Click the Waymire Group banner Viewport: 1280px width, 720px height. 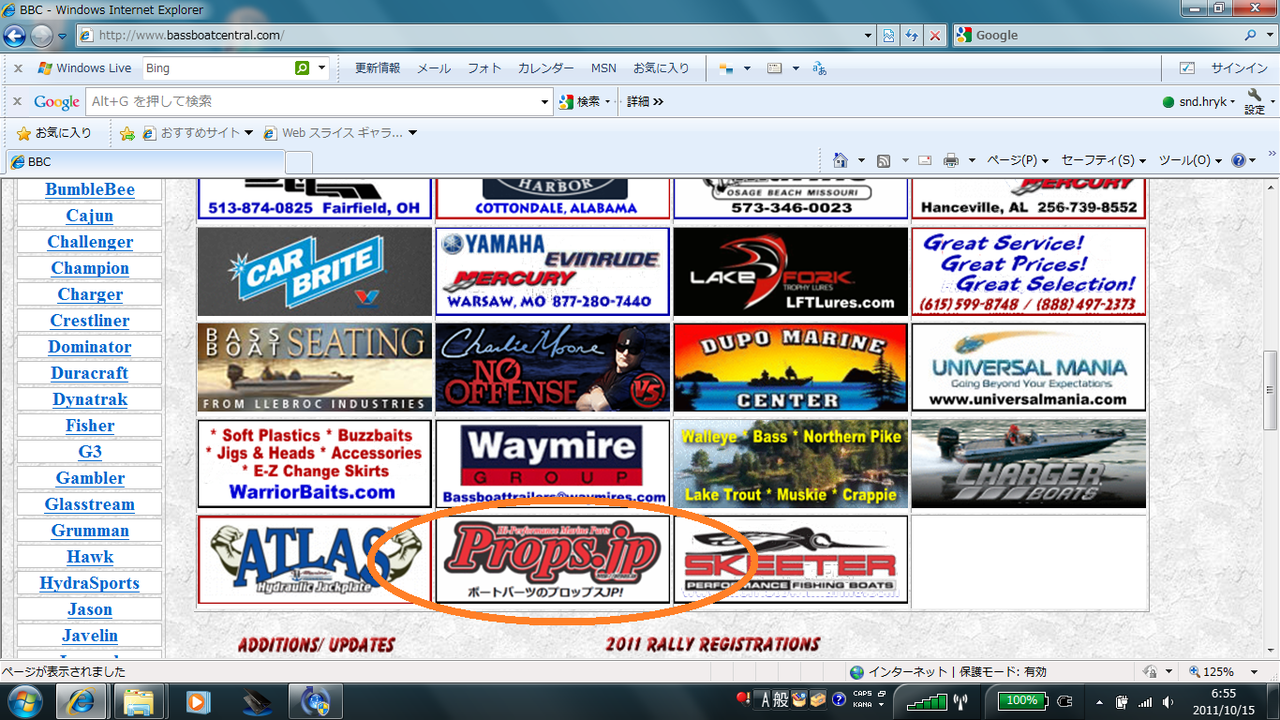553,464
